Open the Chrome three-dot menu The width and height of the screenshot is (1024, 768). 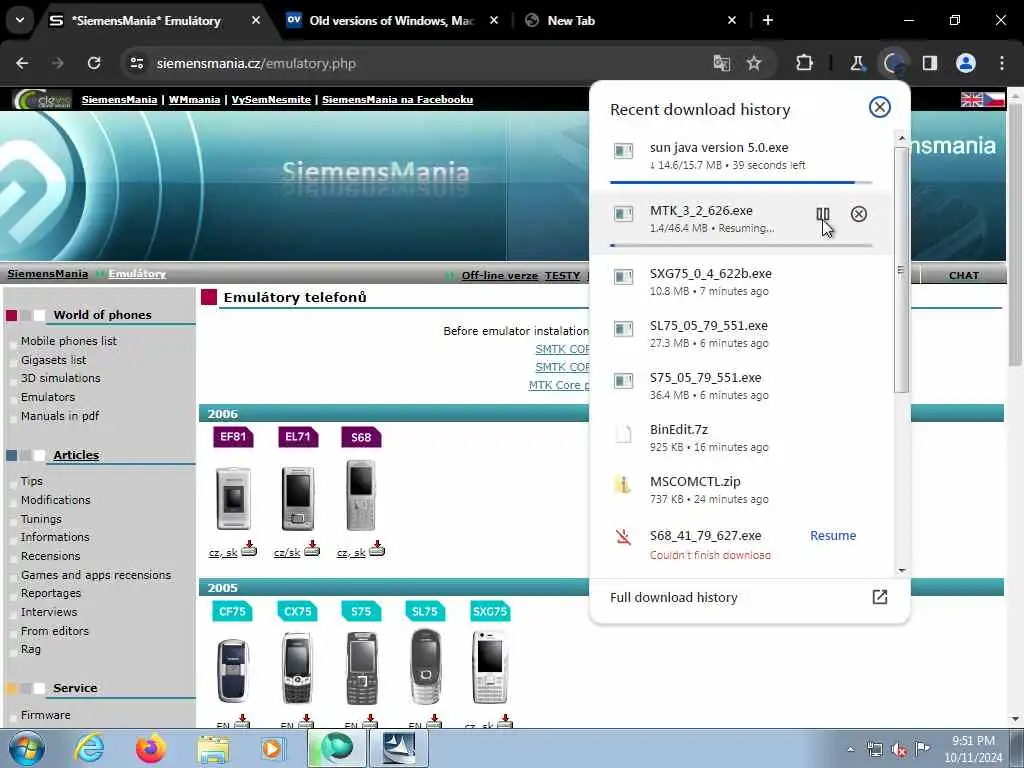[1002, 63]
